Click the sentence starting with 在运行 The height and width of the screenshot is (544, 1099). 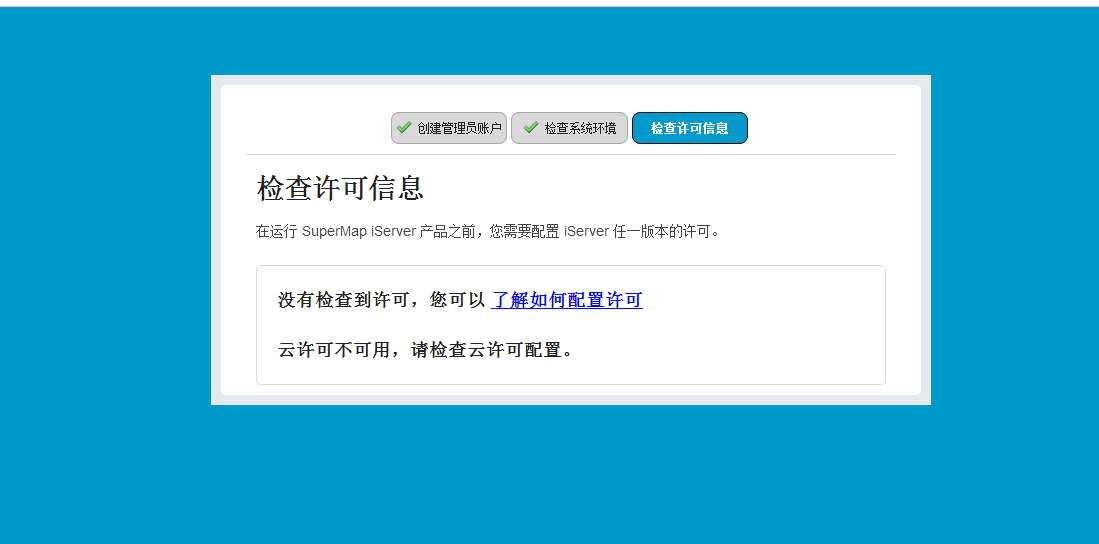click(x=488, y=231)
